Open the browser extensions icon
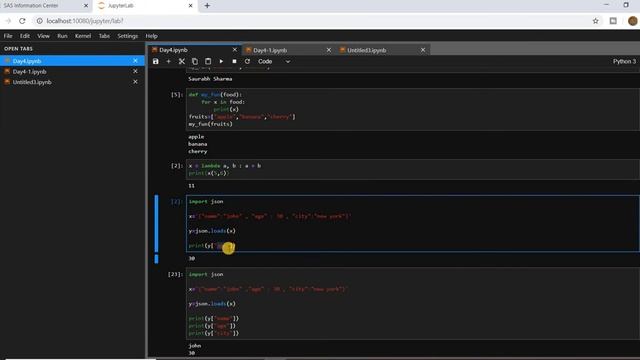The image size is (640, 360). click(x=613, y=21)
